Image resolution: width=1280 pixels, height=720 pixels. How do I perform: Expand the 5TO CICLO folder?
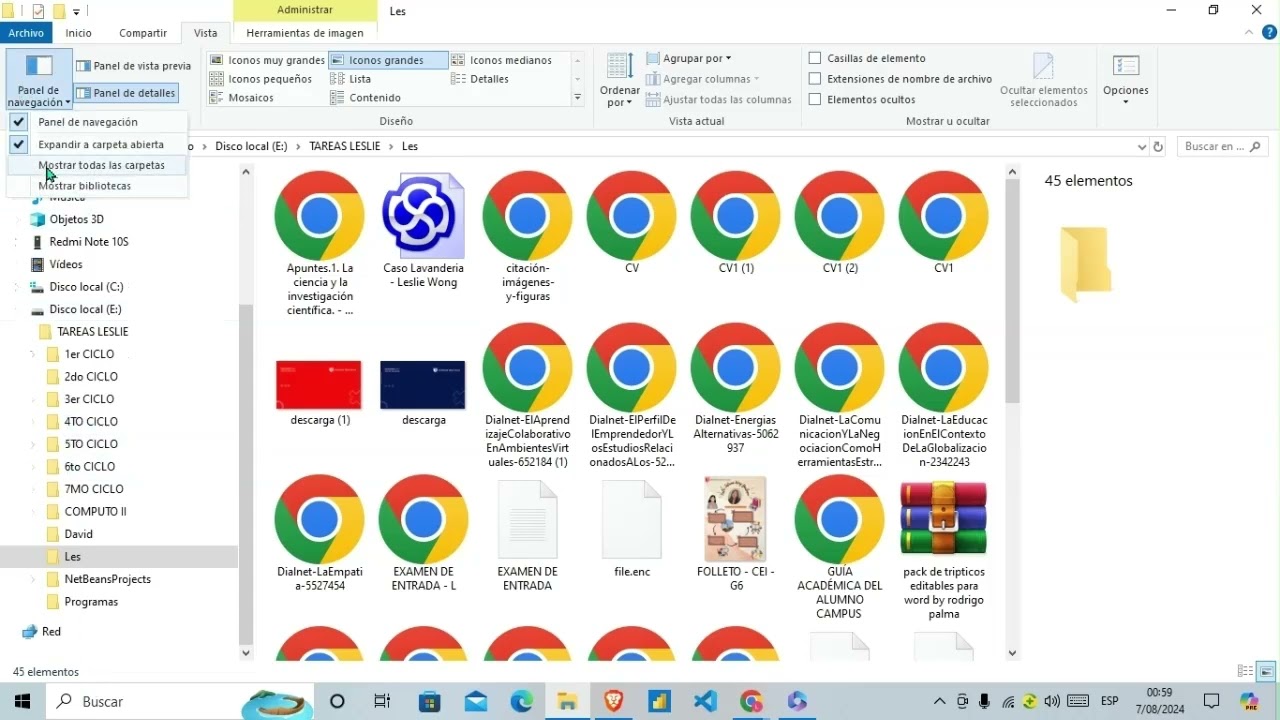[32, 444]
